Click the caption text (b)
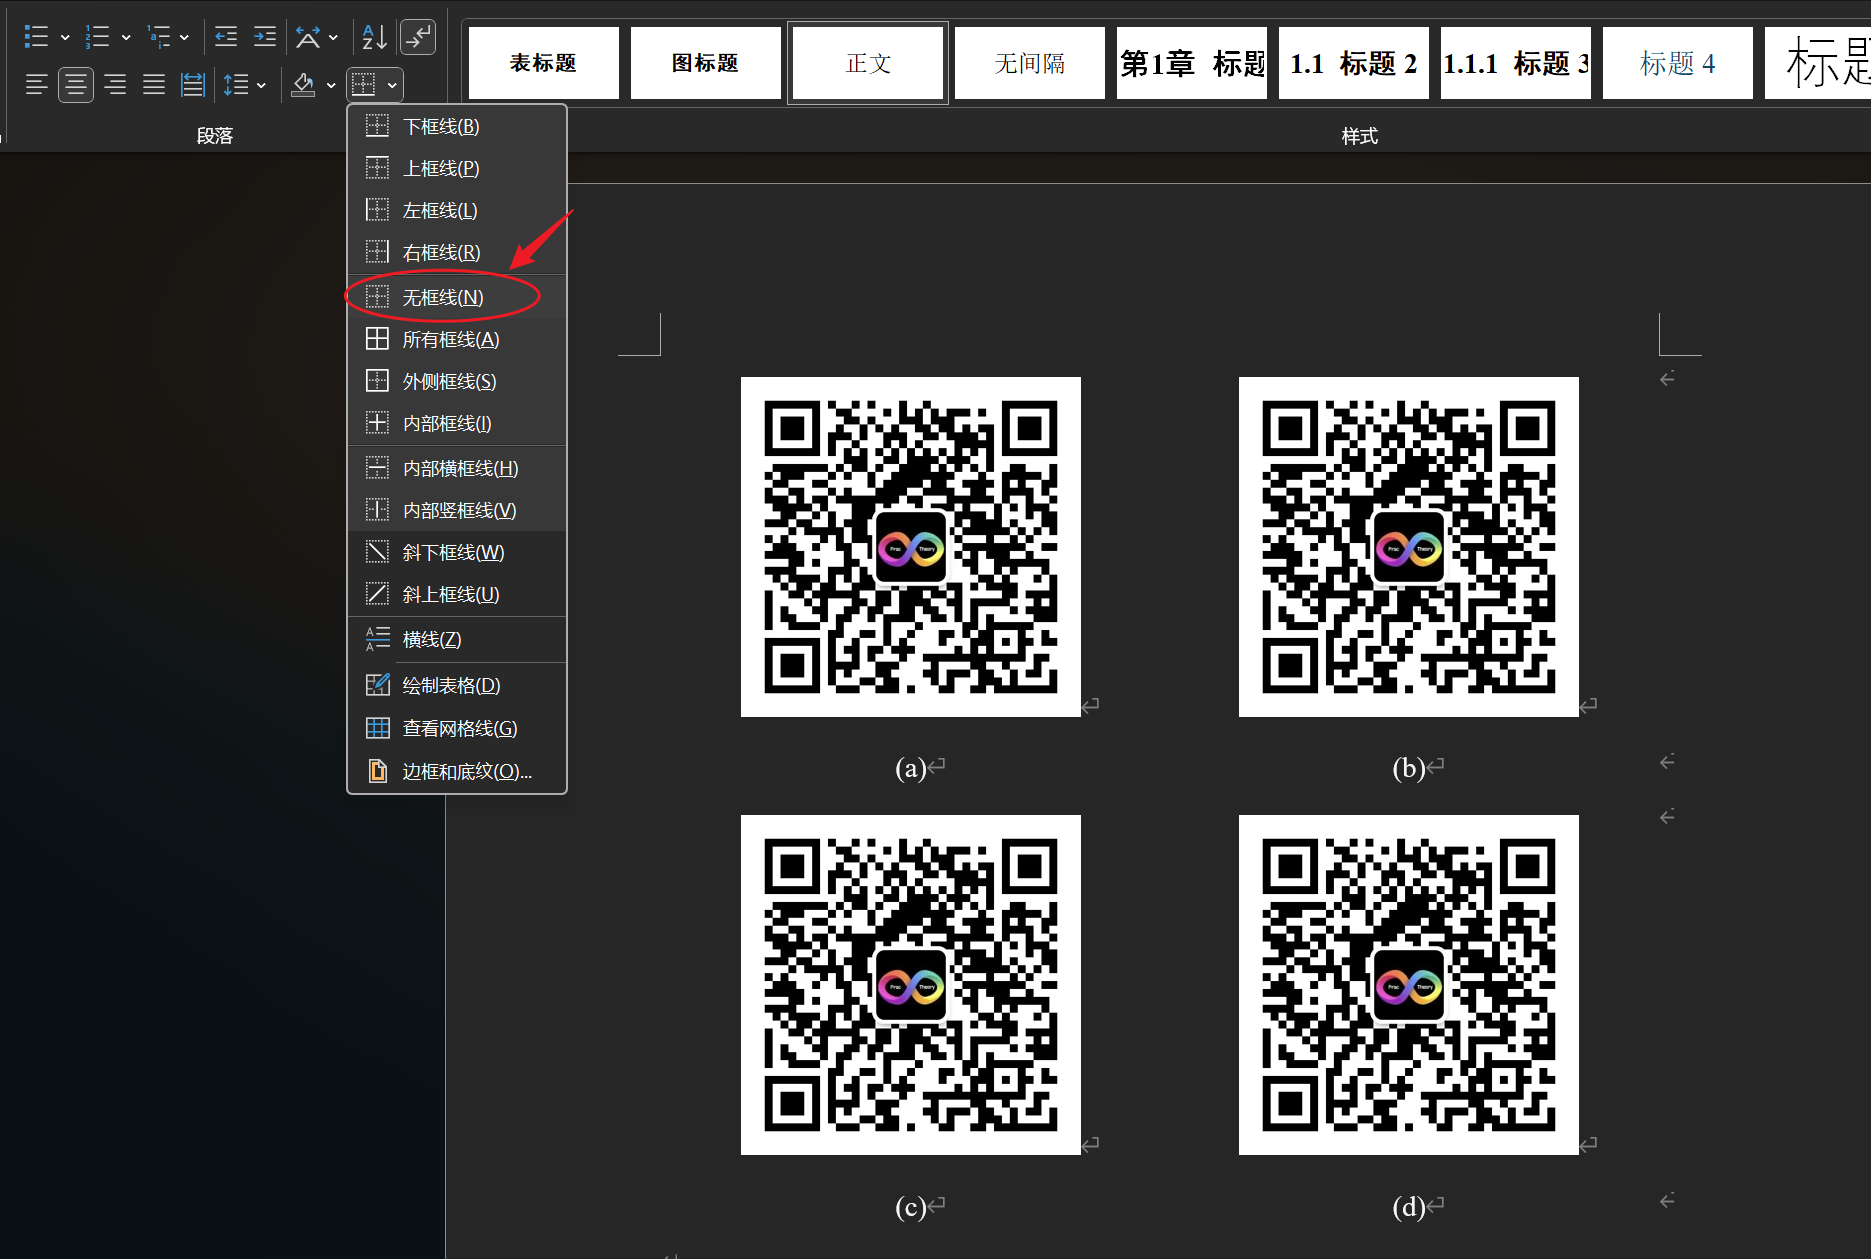1871x1259 pixels. click(1408, 768)
